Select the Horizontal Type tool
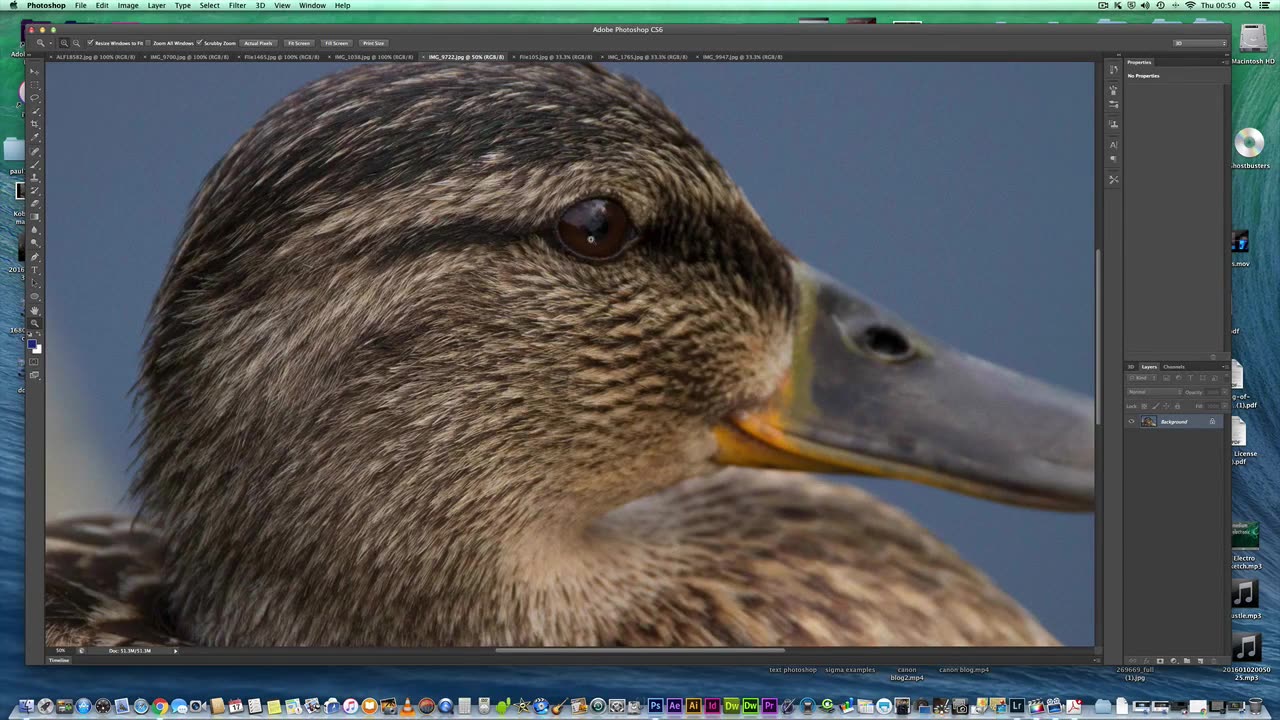Viewport: 1280px width, 720px height. (34, 270)
